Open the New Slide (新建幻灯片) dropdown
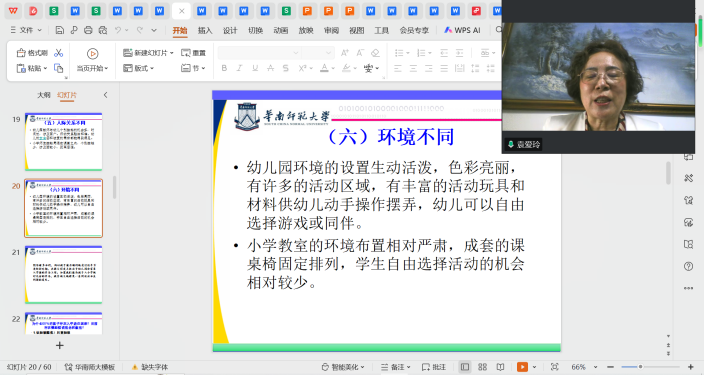 pos(148,53)
